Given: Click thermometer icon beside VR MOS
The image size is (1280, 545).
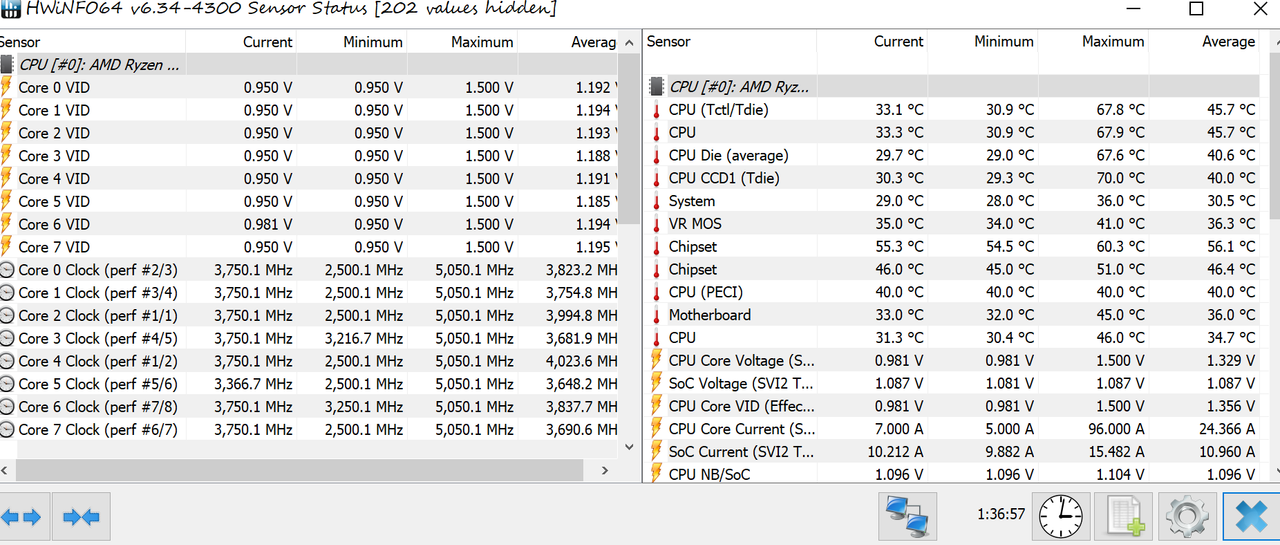Looking at the screenshot, I should (x=657, y=224).
